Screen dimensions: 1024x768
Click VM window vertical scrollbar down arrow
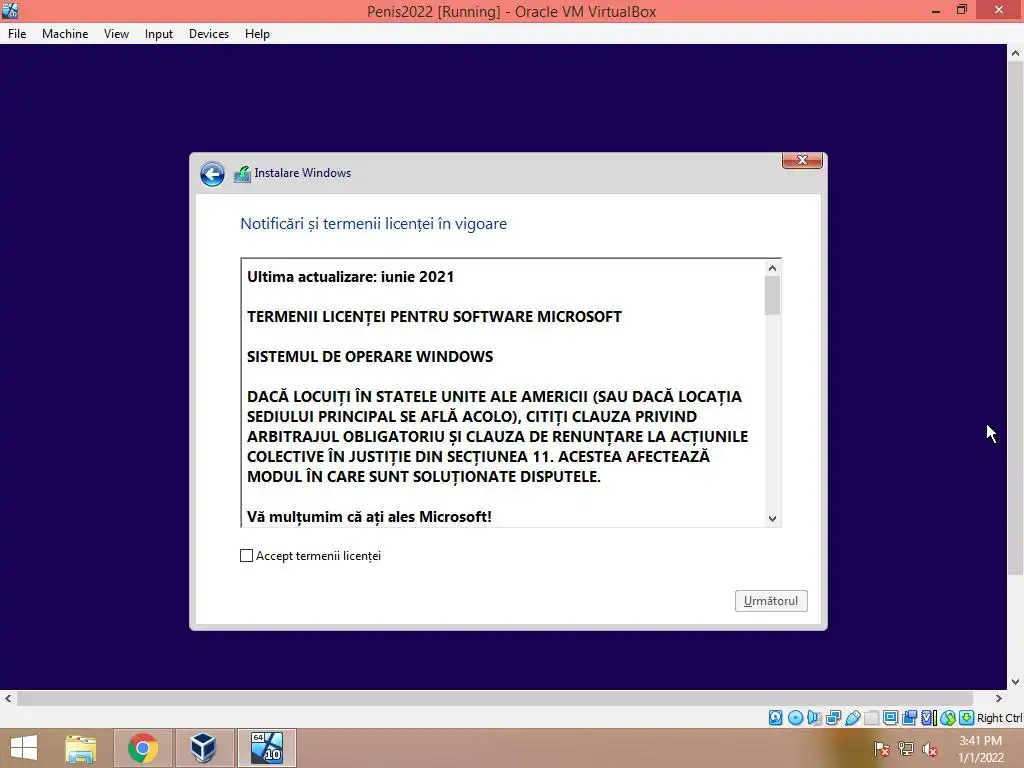1016,682
